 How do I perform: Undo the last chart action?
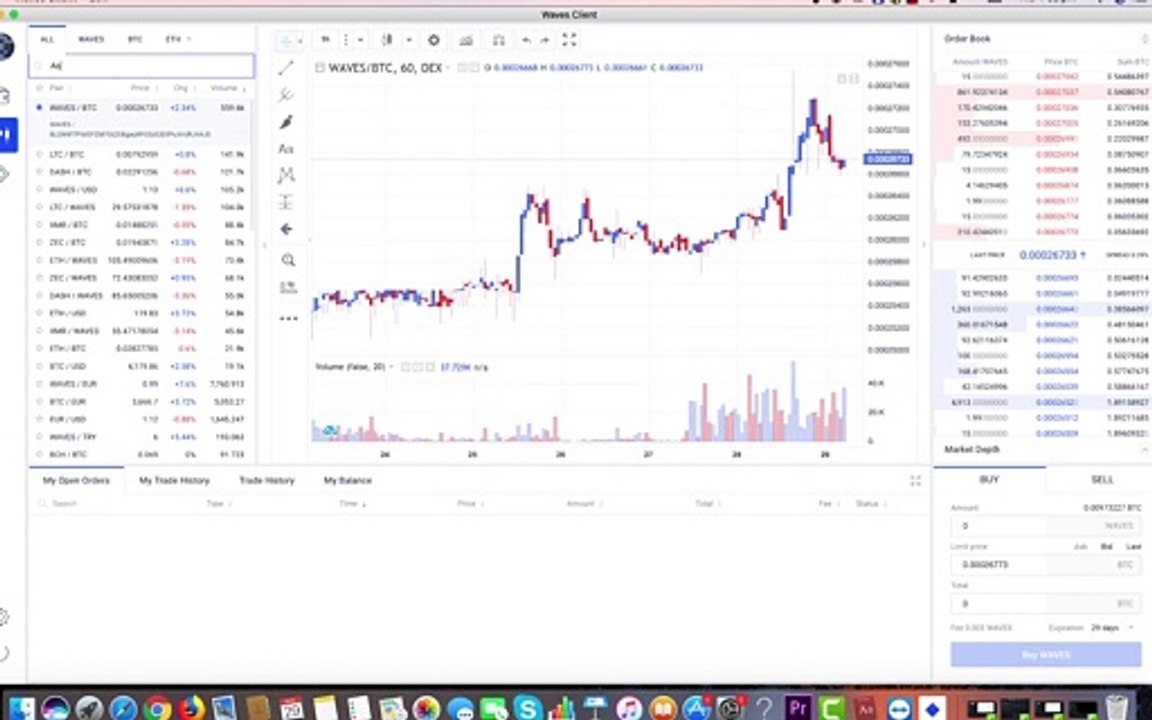point(526,40)
